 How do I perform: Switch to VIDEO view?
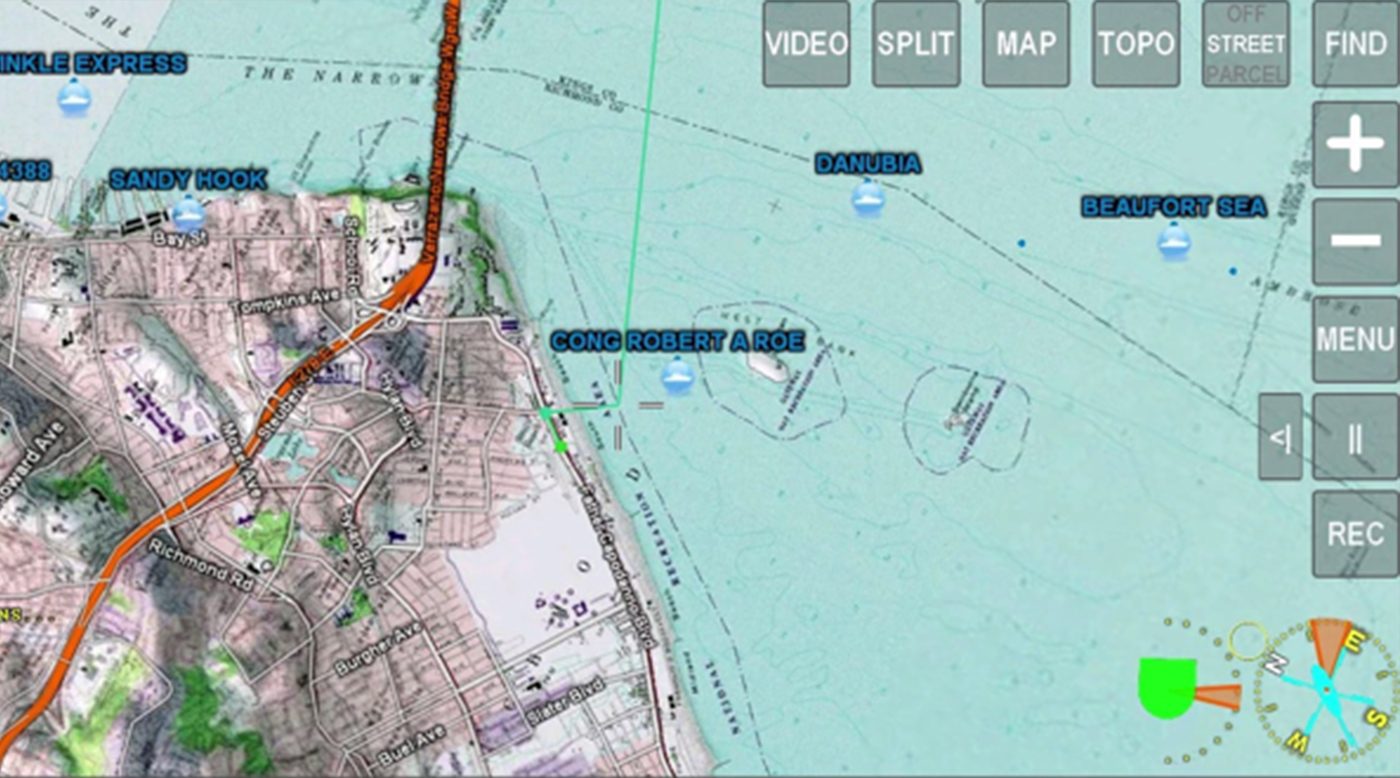[x=806, y=44]
